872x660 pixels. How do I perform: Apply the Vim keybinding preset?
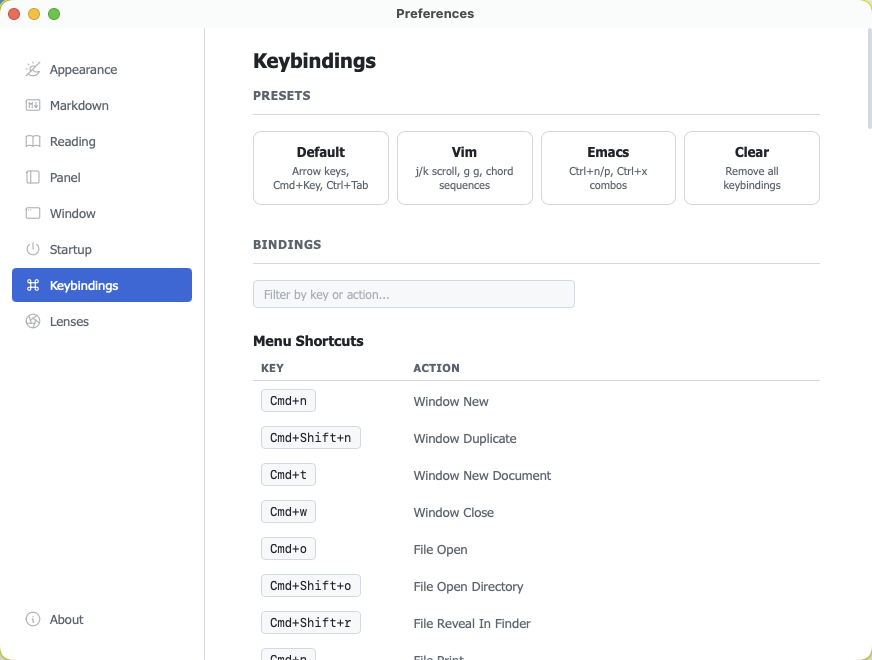click(464, 168)
